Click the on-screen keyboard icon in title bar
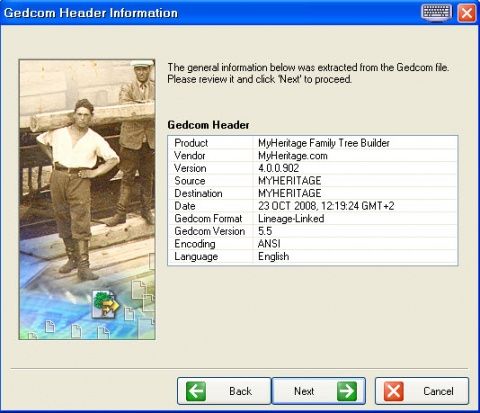Screen dimensions: 480x413 tap(437, 13)
